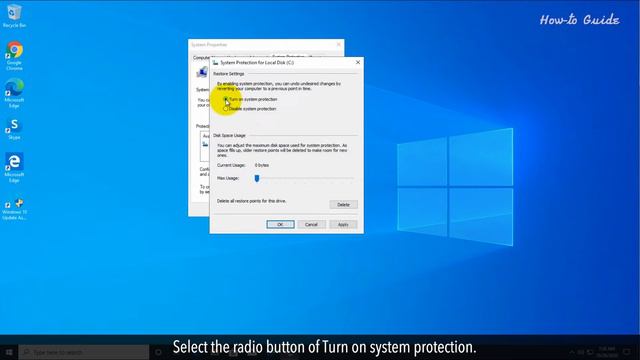Click the taskbar search box
Screen dimensions: 640x360
84,352
